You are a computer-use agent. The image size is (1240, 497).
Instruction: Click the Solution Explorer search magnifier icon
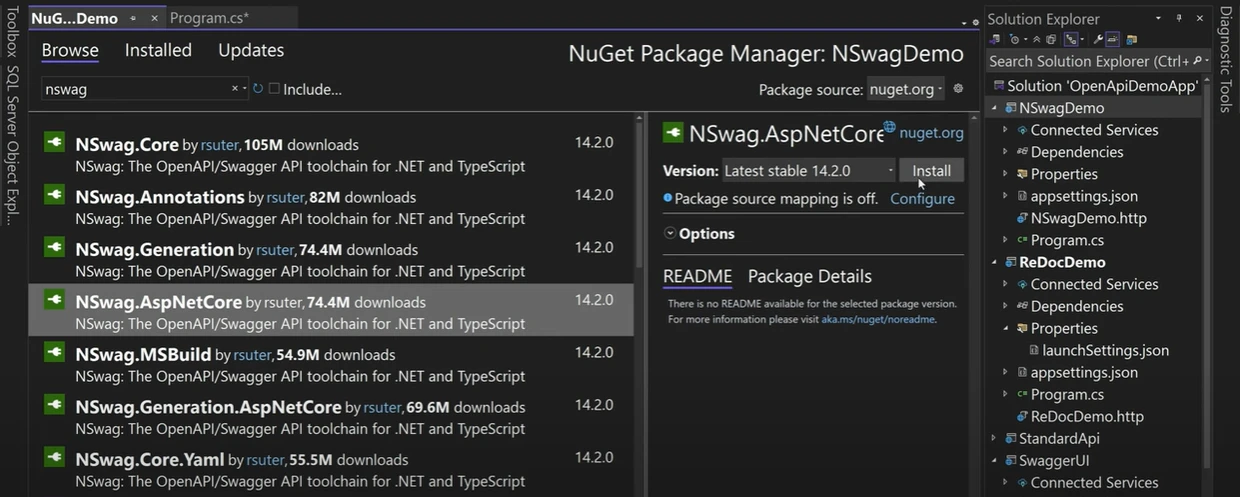[x=1195, y=61]
